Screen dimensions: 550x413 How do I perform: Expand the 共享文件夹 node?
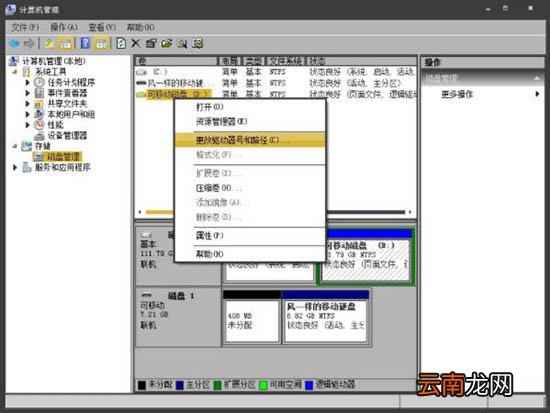click(x=28, y=104)
